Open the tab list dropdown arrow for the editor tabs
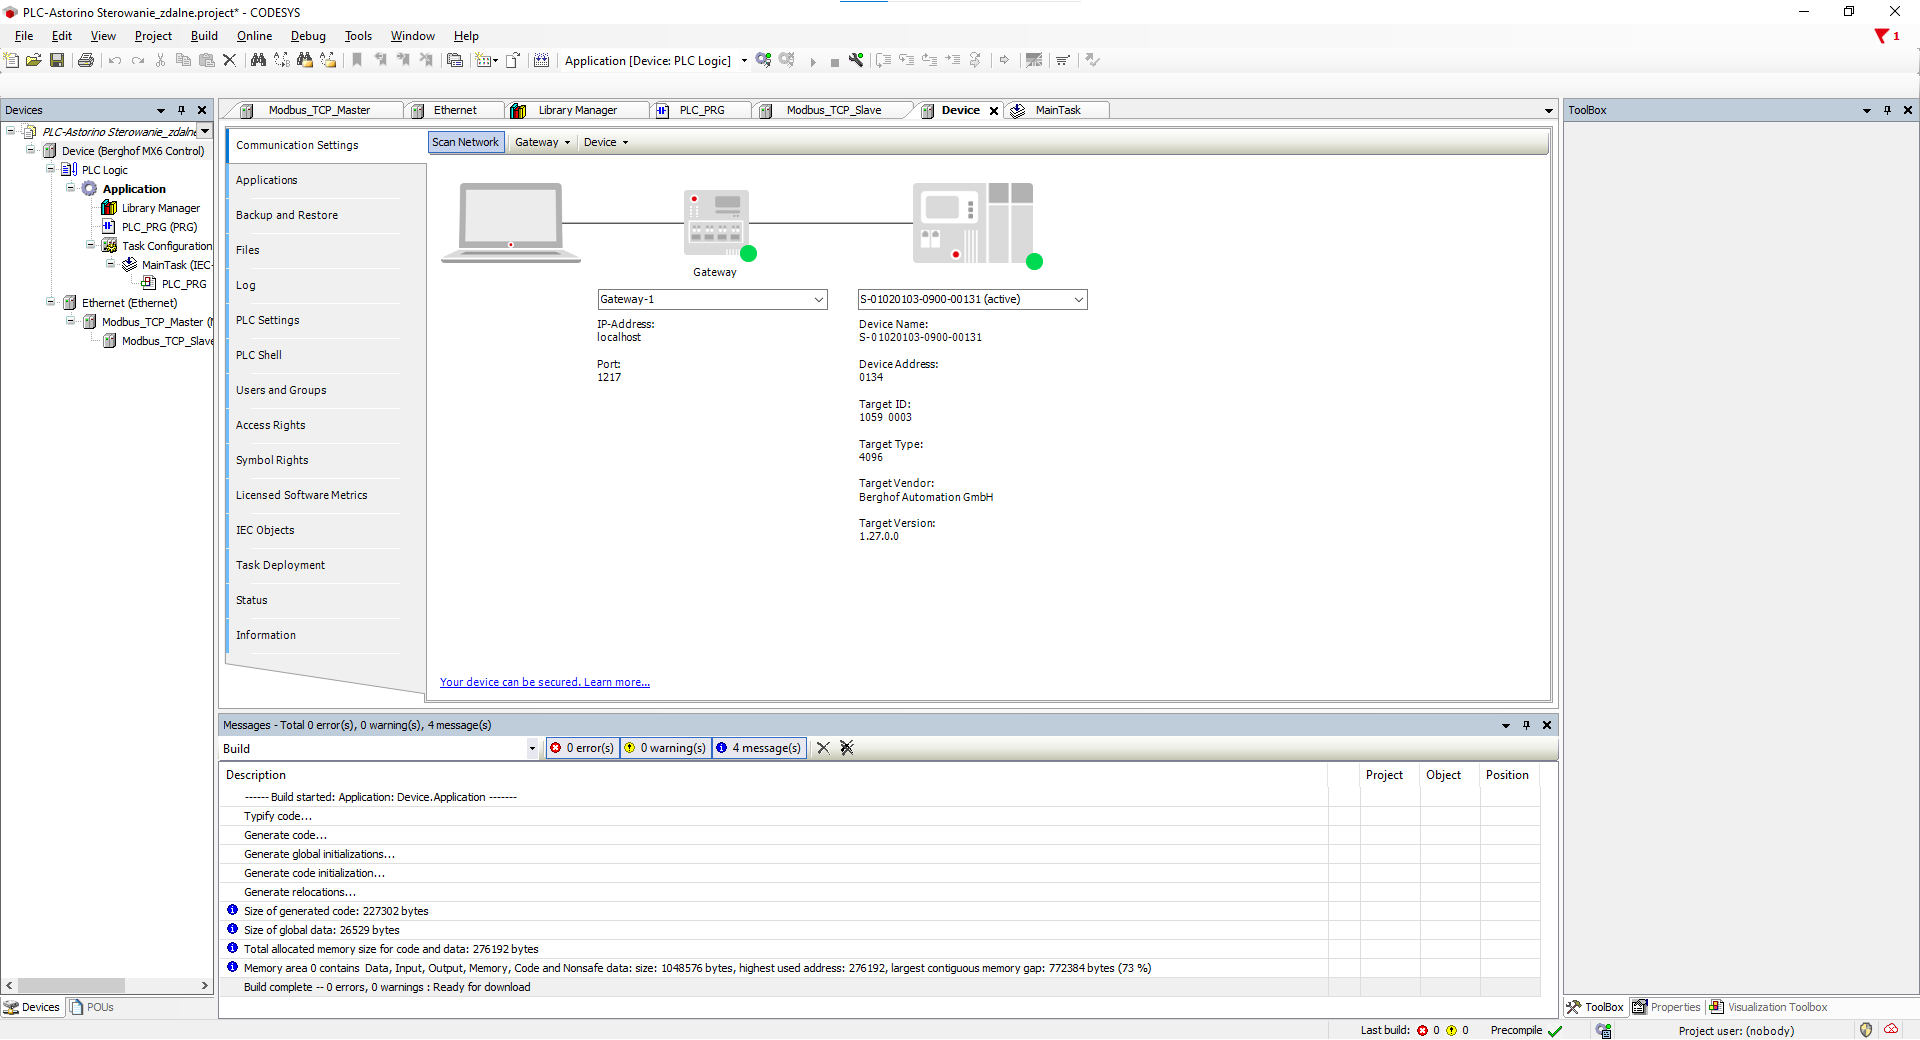Image resolution: width=1920 pixels, height=1040 pixels. point(1548,111)
